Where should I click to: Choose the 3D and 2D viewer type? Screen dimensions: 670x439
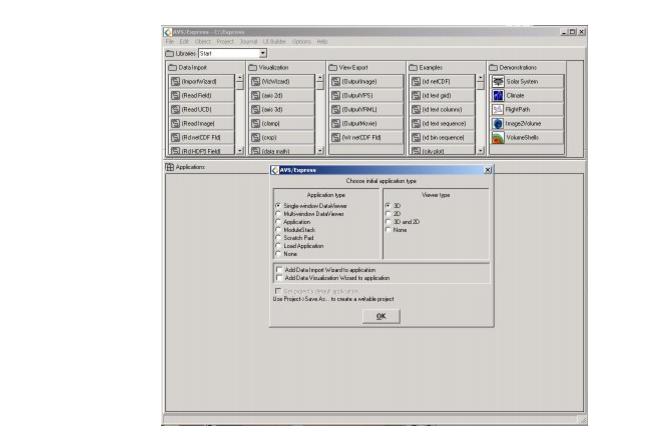tap(388, 220)
